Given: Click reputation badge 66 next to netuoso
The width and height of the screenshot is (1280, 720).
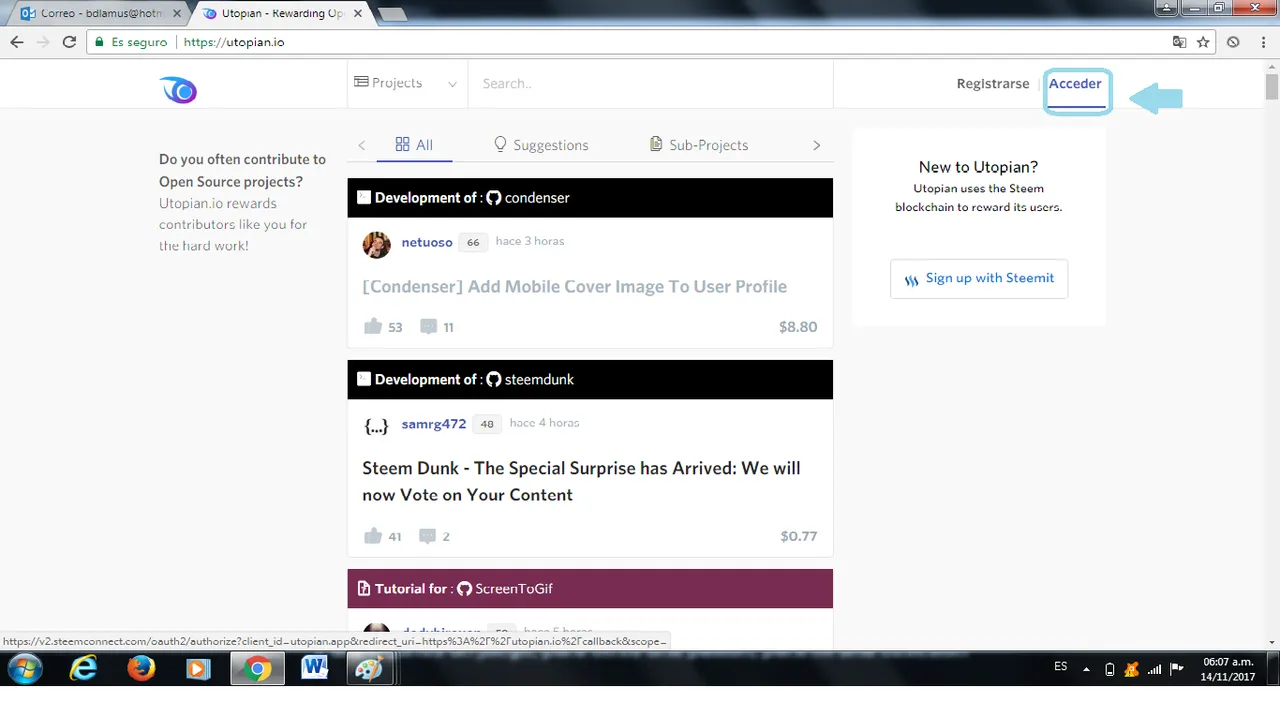Looking at the screenshot, I should click(x=473, y=242).
